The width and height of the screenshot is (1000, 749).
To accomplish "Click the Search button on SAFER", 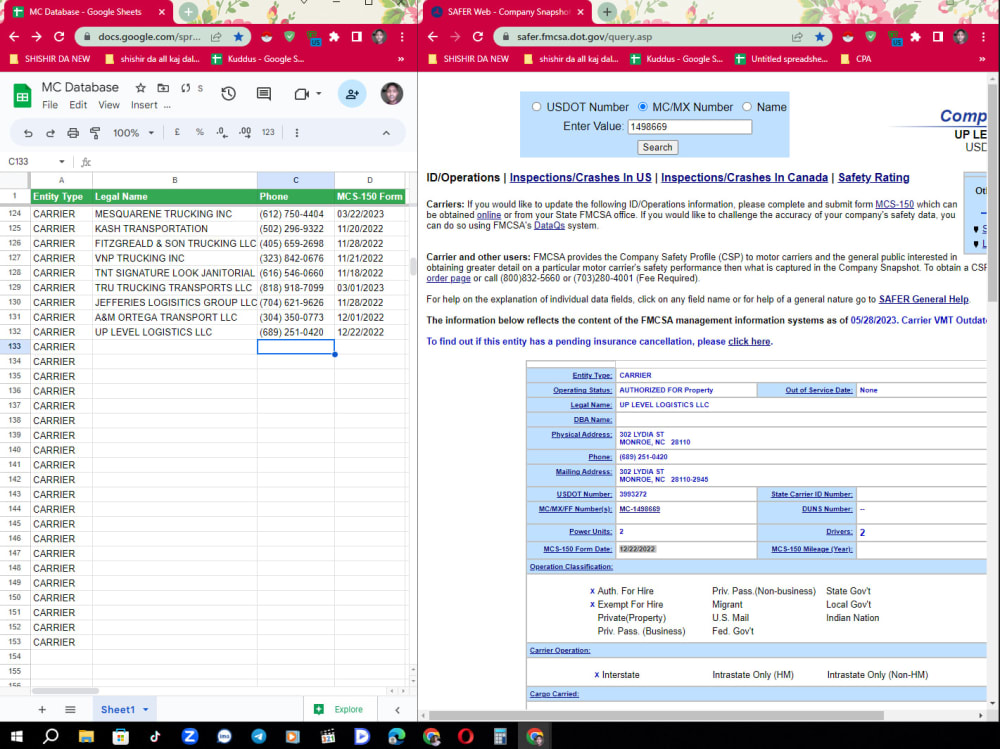I will (657, 147).
